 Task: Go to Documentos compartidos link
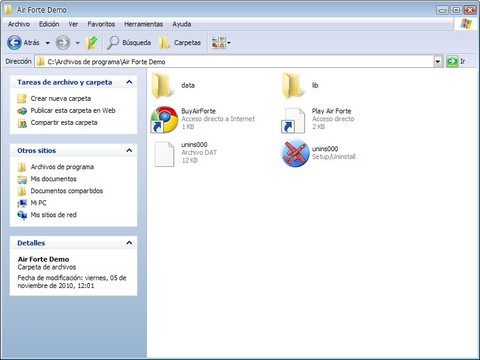click(67, 191)
